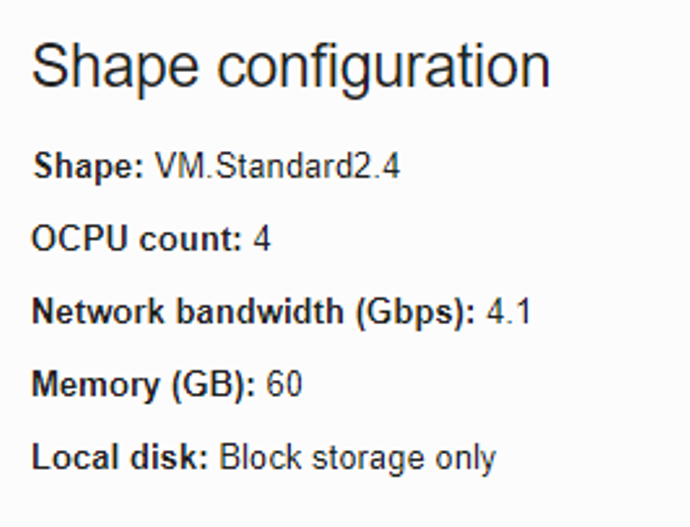Click the bold "Local disk:" label
The width and height of the screenshot is (690, 527).
tap(120, 458)
